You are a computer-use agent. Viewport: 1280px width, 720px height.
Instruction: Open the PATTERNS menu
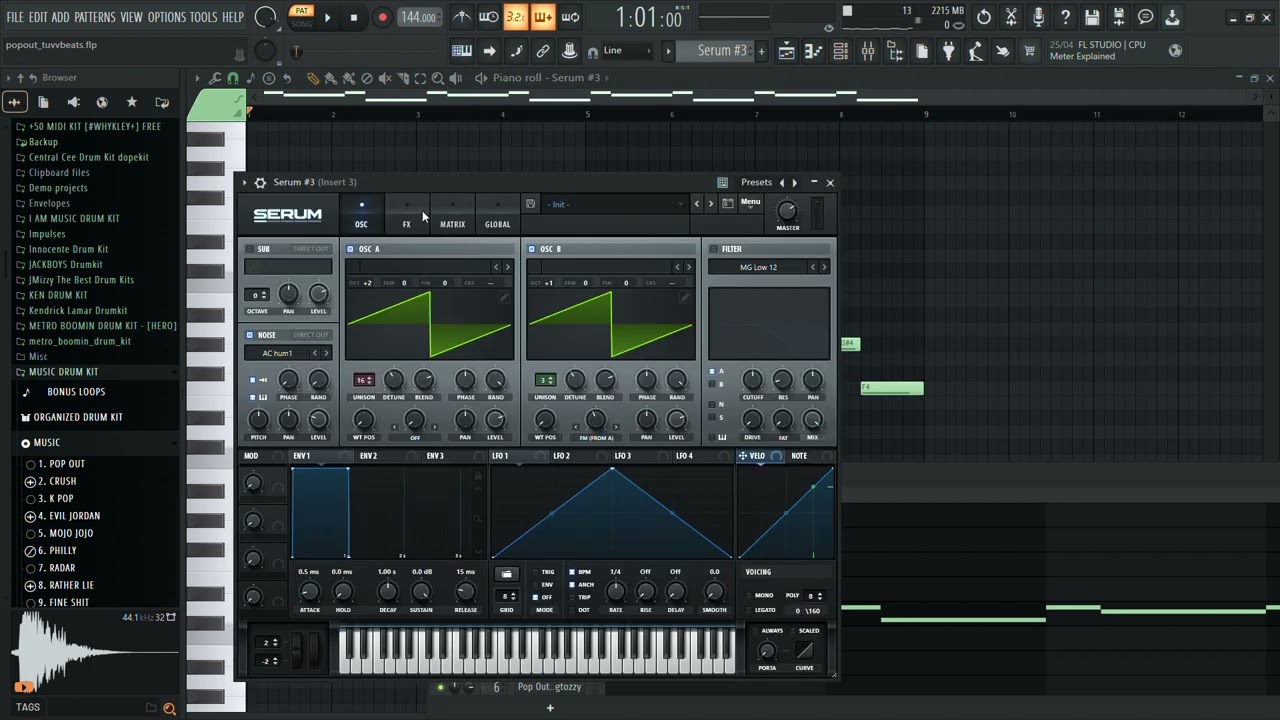[94, 17]
